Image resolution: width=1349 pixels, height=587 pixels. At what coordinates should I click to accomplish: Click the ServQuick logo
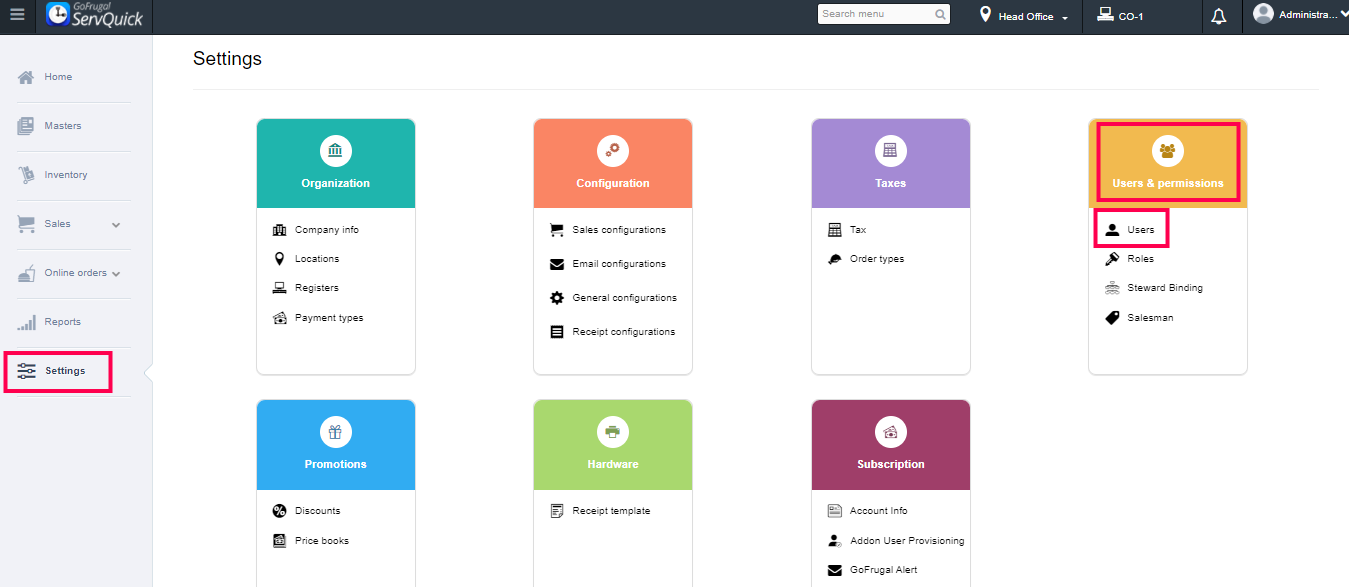tap(94, 15)
